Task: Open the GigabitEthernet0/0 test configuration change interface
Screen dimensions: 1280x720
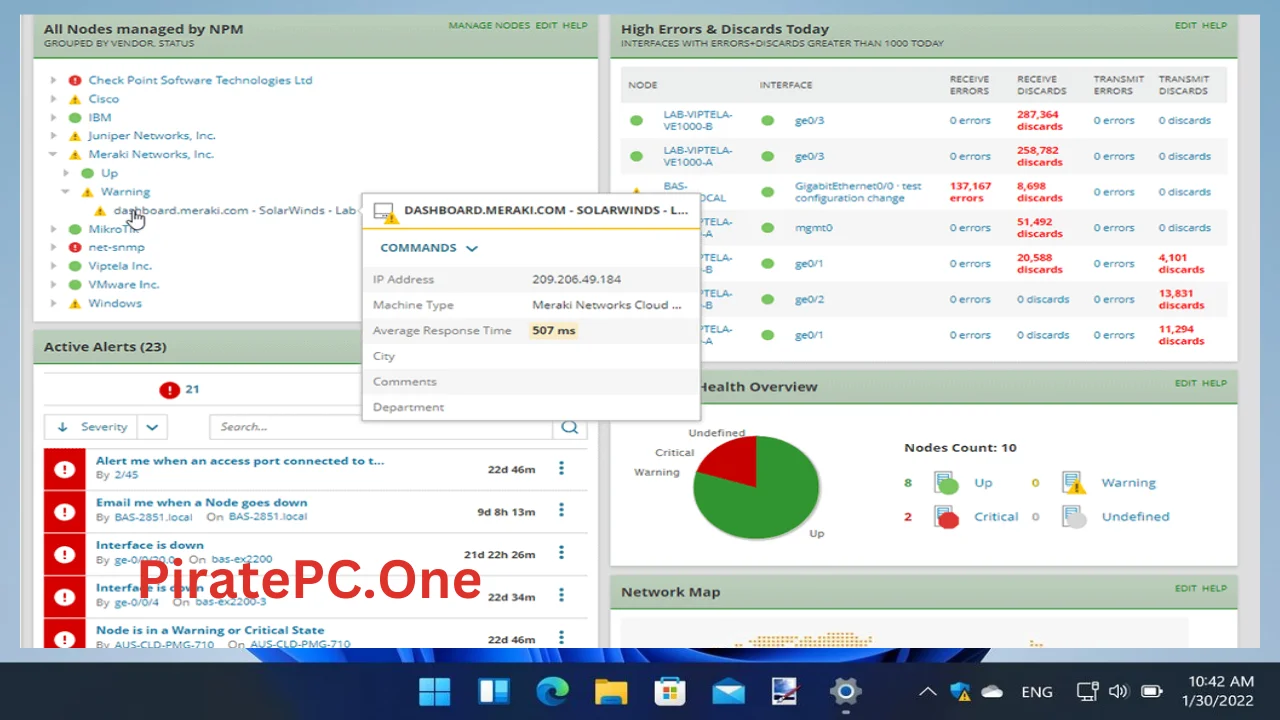Action: pos(858,192)
